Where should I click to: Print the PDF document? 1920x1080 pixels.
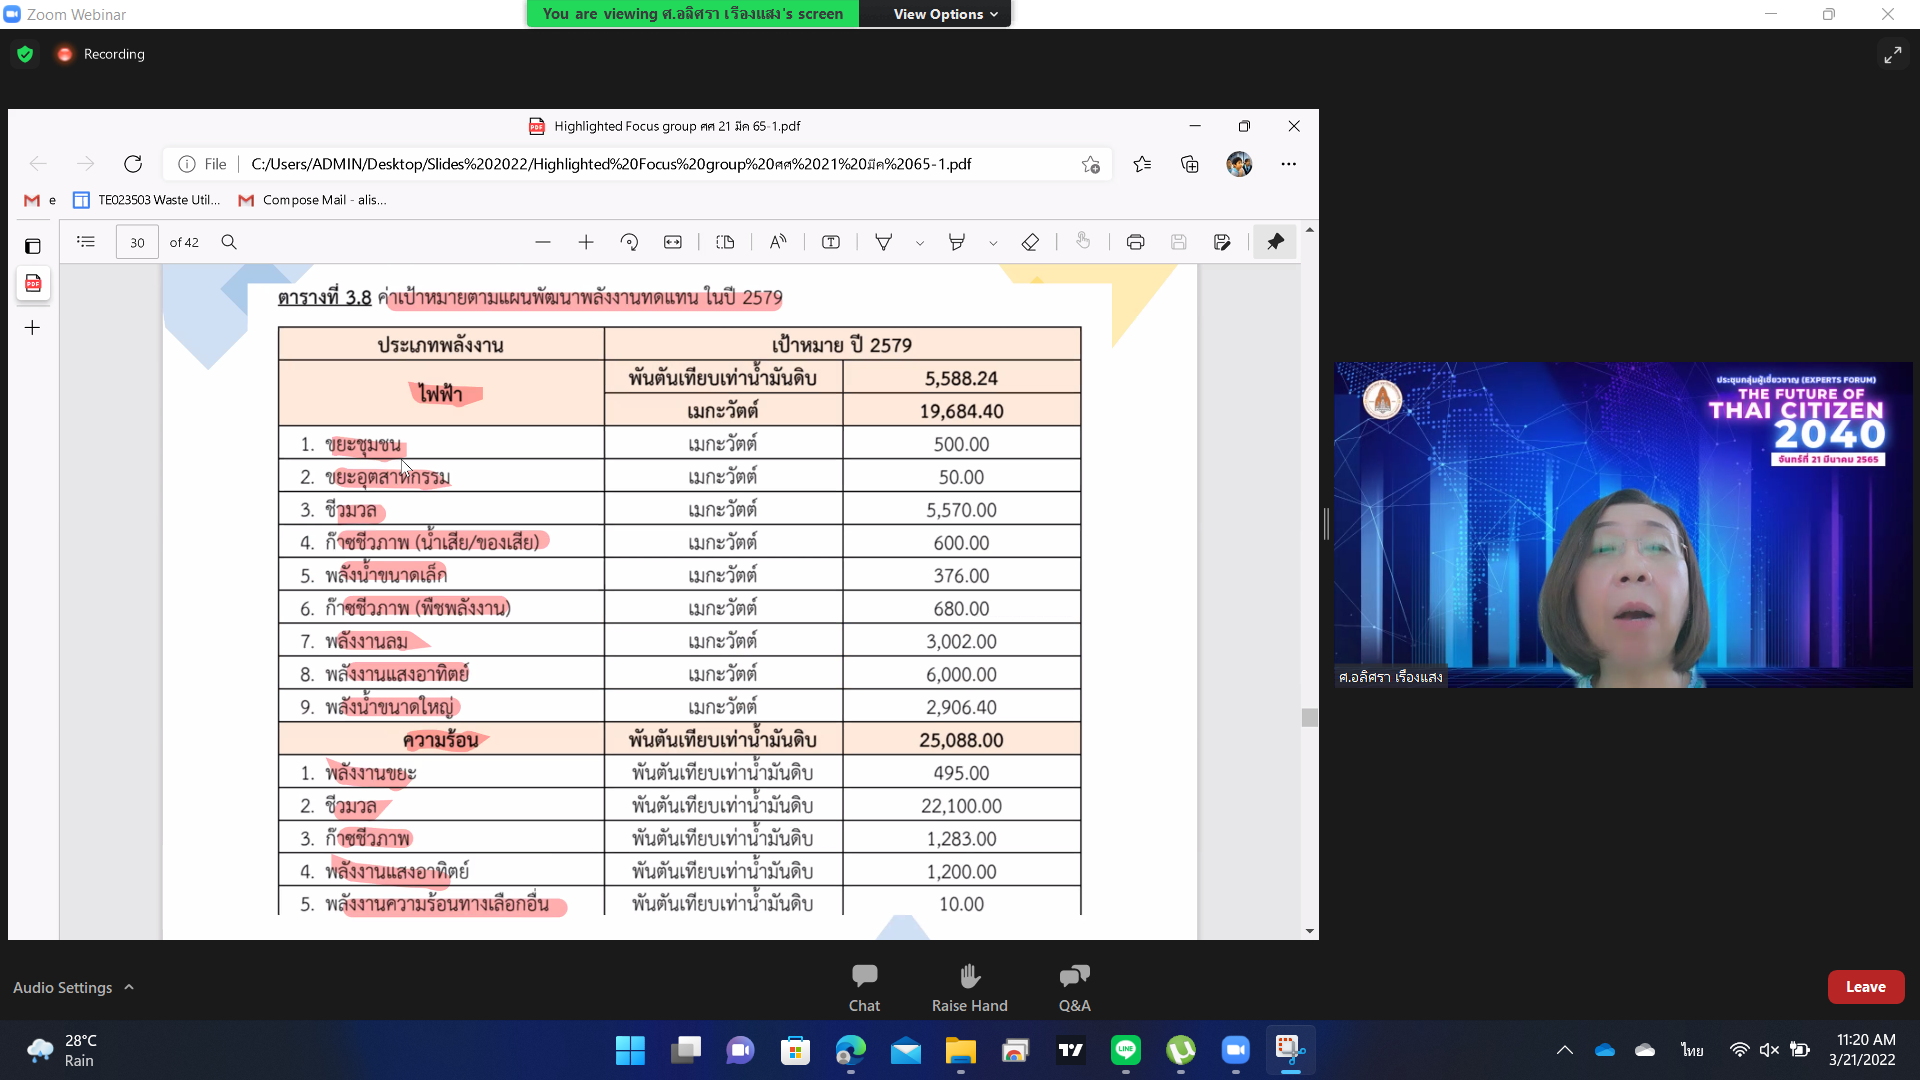tap(1135, 242)
